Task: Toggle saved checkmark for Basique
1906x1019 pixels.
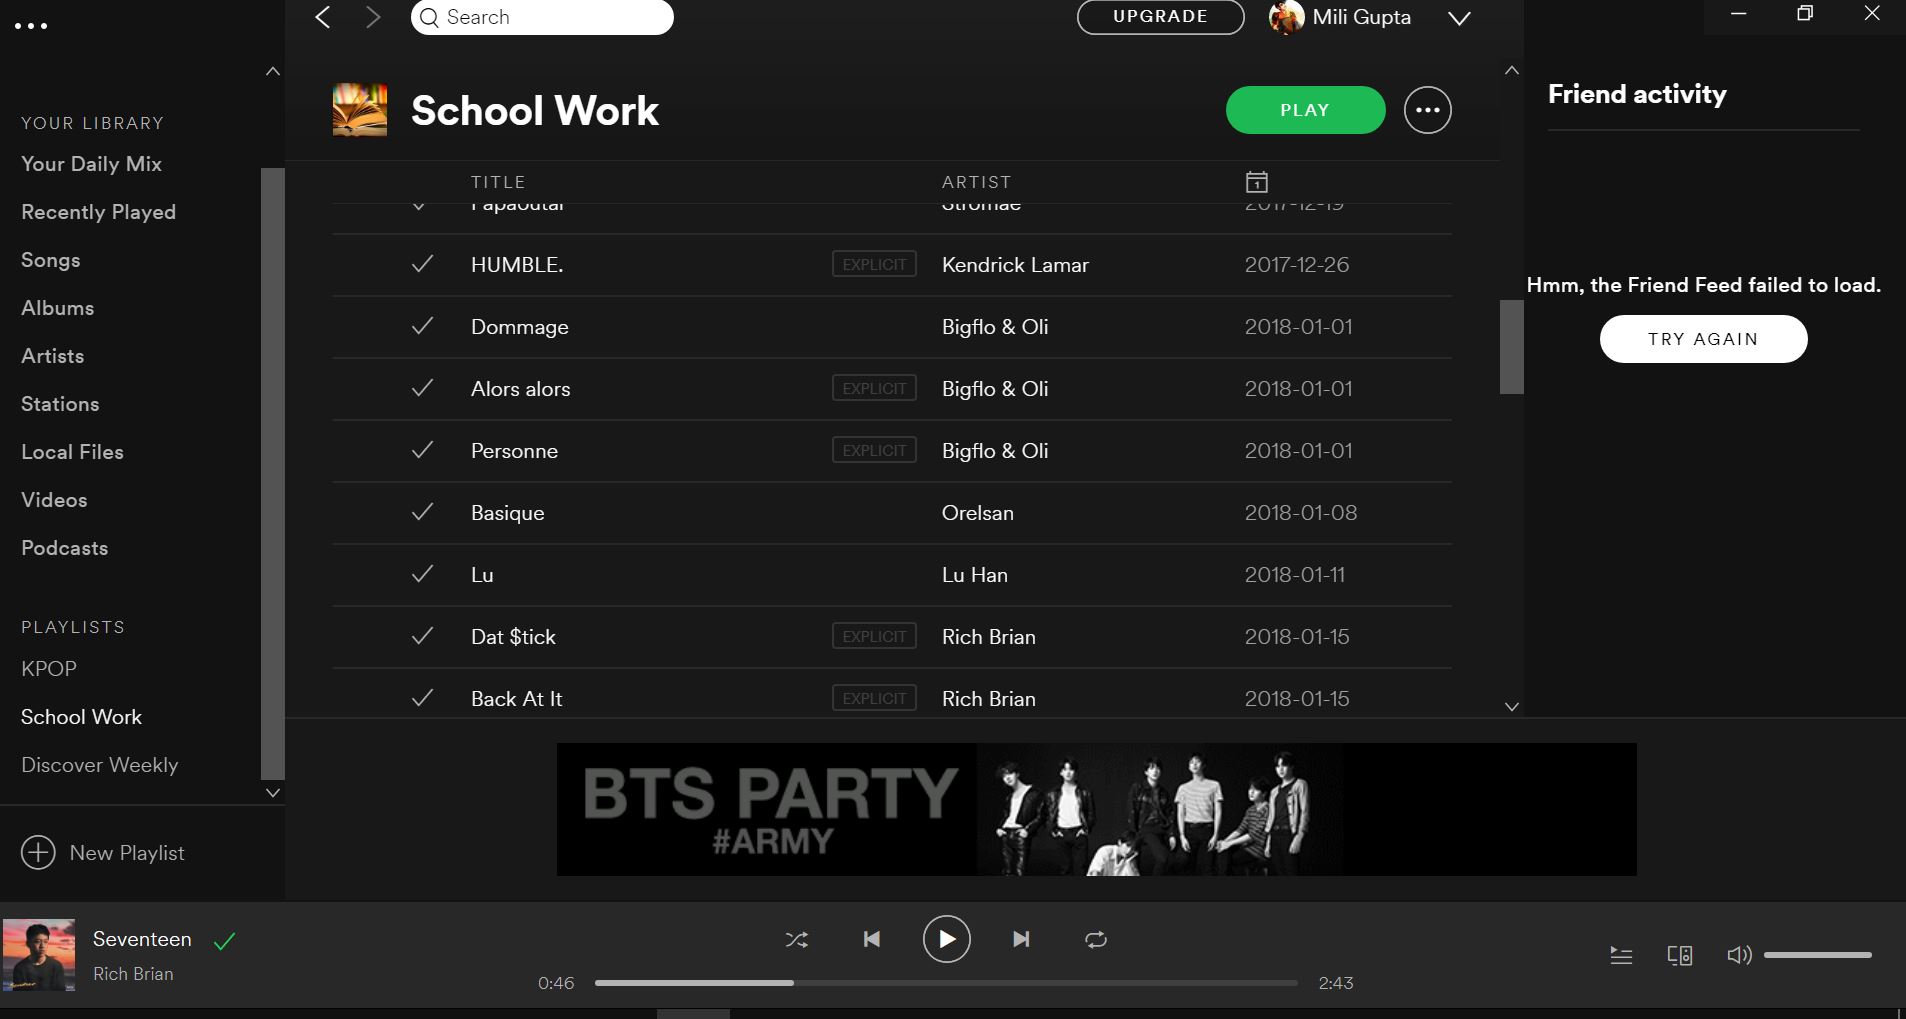Action: pyautogui.click(x=423, y=512)
